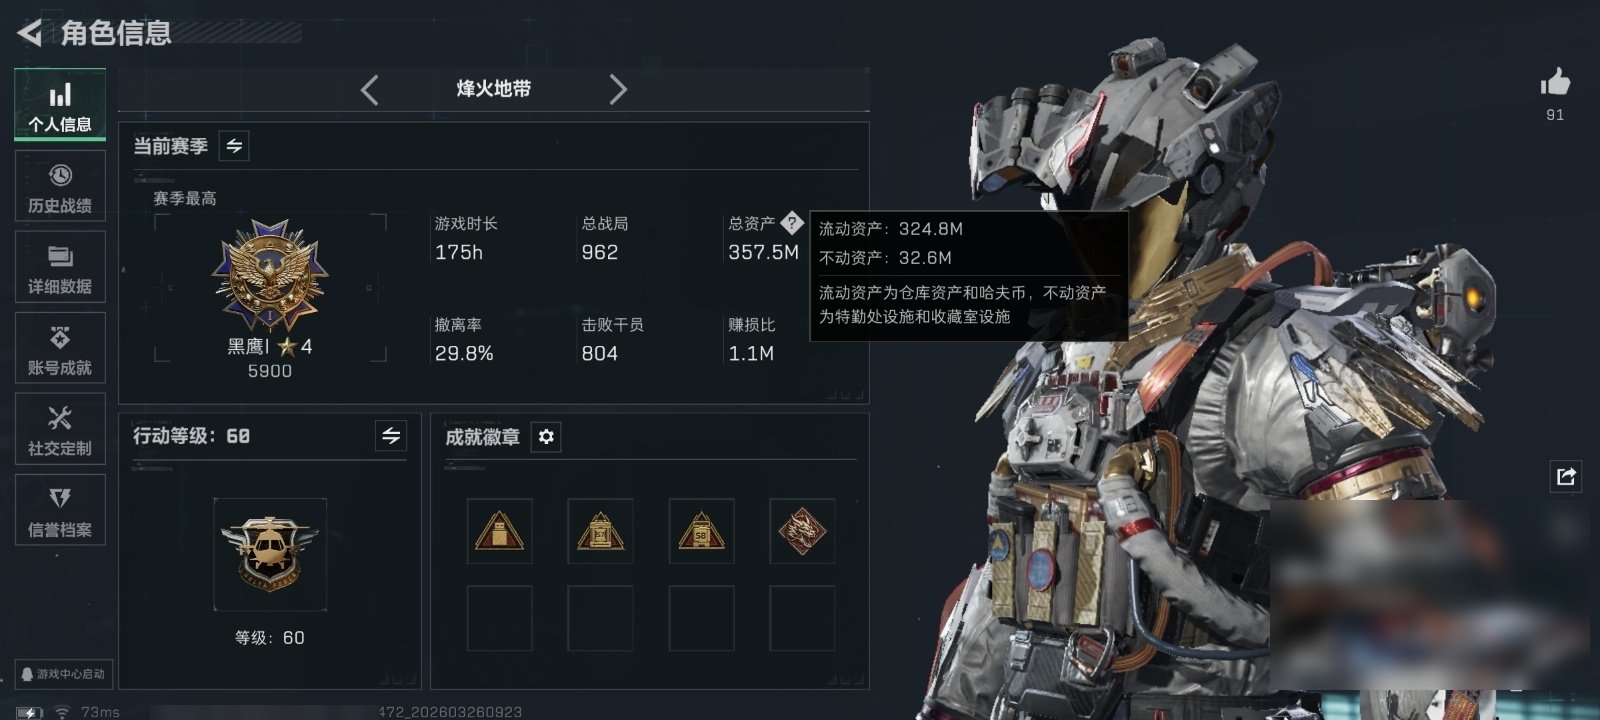Toggle the 行动等级 swap button

(x=391, y=436)
